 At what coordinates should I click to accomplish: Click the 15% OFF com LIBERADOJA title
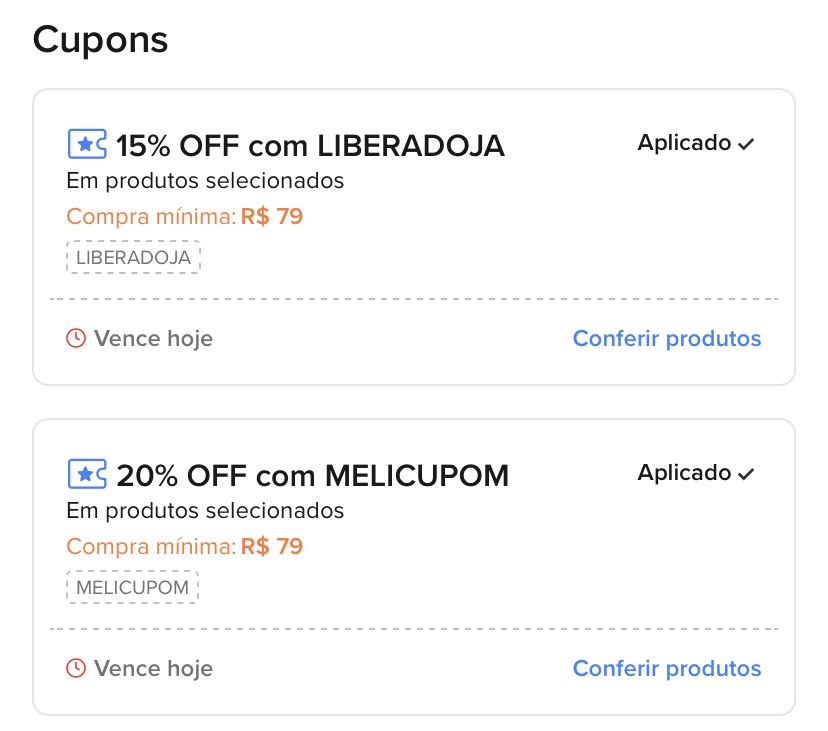tap(310, 146)
